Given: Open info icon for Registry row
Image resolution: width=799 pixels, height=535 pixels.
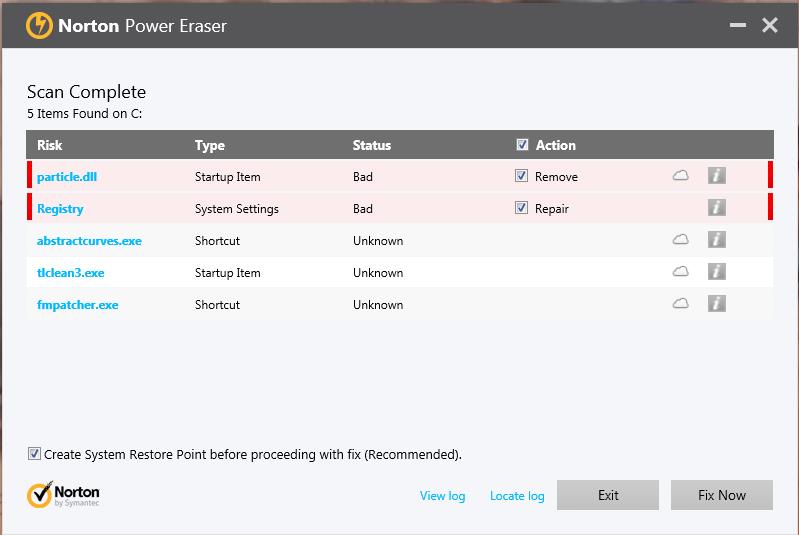Looking at the screenshot, I should [716, 208].
